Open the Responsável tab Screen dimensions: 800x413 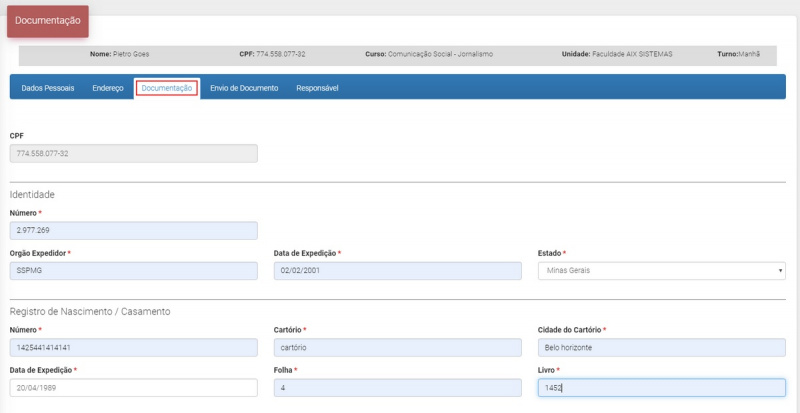point(317,88)
